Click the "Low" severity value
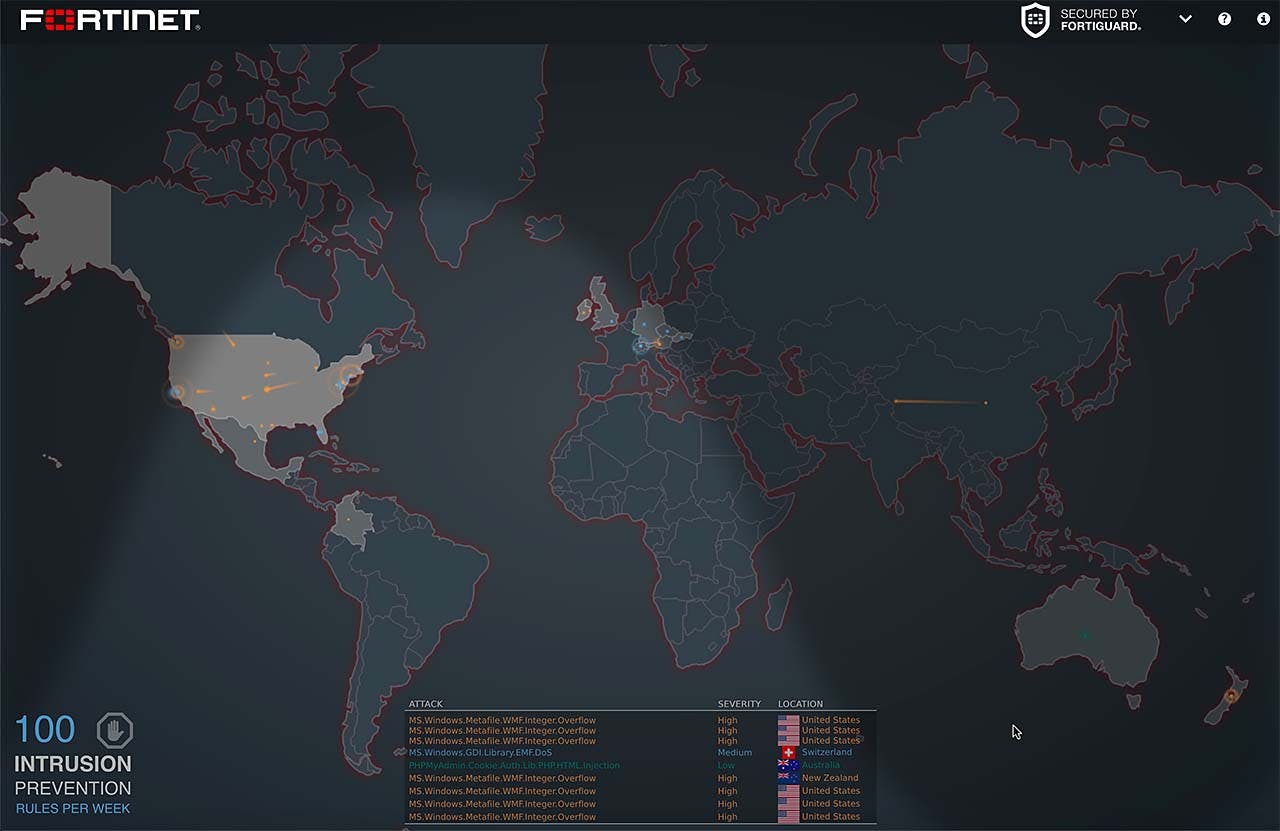Screen dimensions: 1280x831 click(726, 766)
